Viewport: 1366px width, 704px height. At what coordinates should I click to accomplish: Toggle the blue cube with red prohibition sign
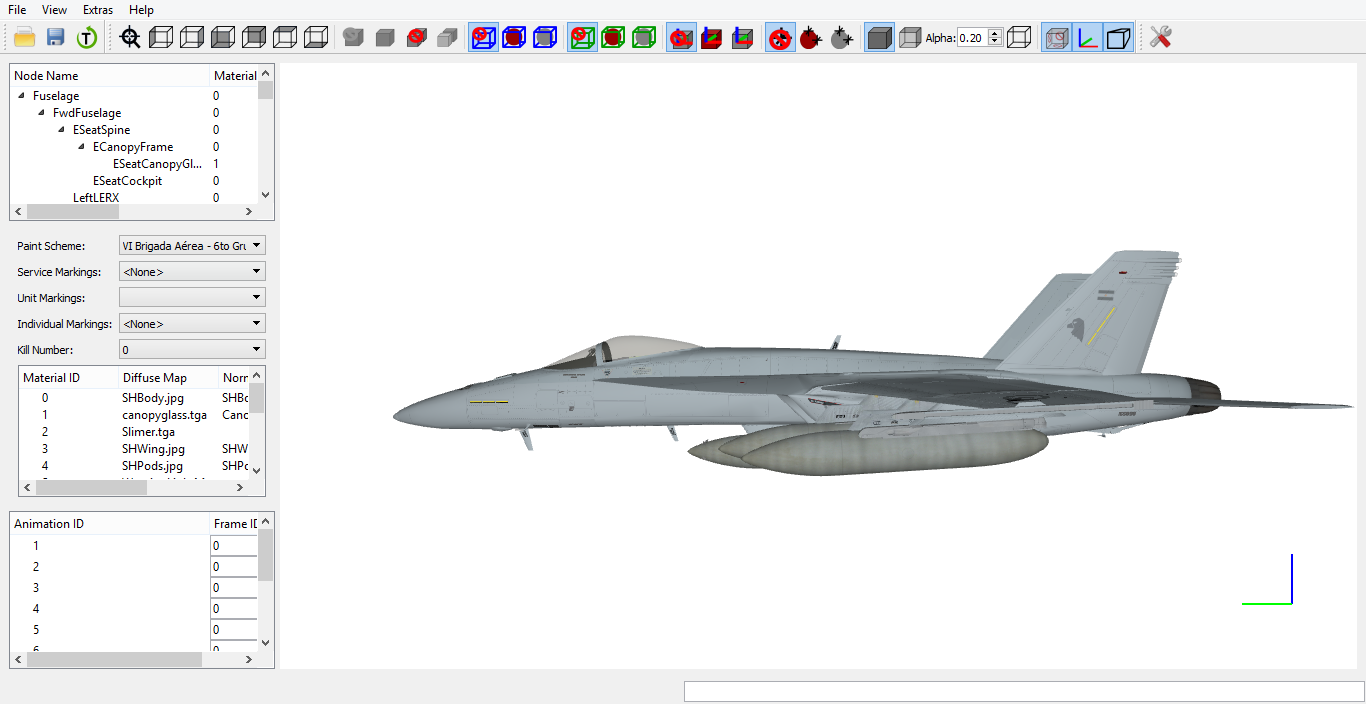click(483, 38)
